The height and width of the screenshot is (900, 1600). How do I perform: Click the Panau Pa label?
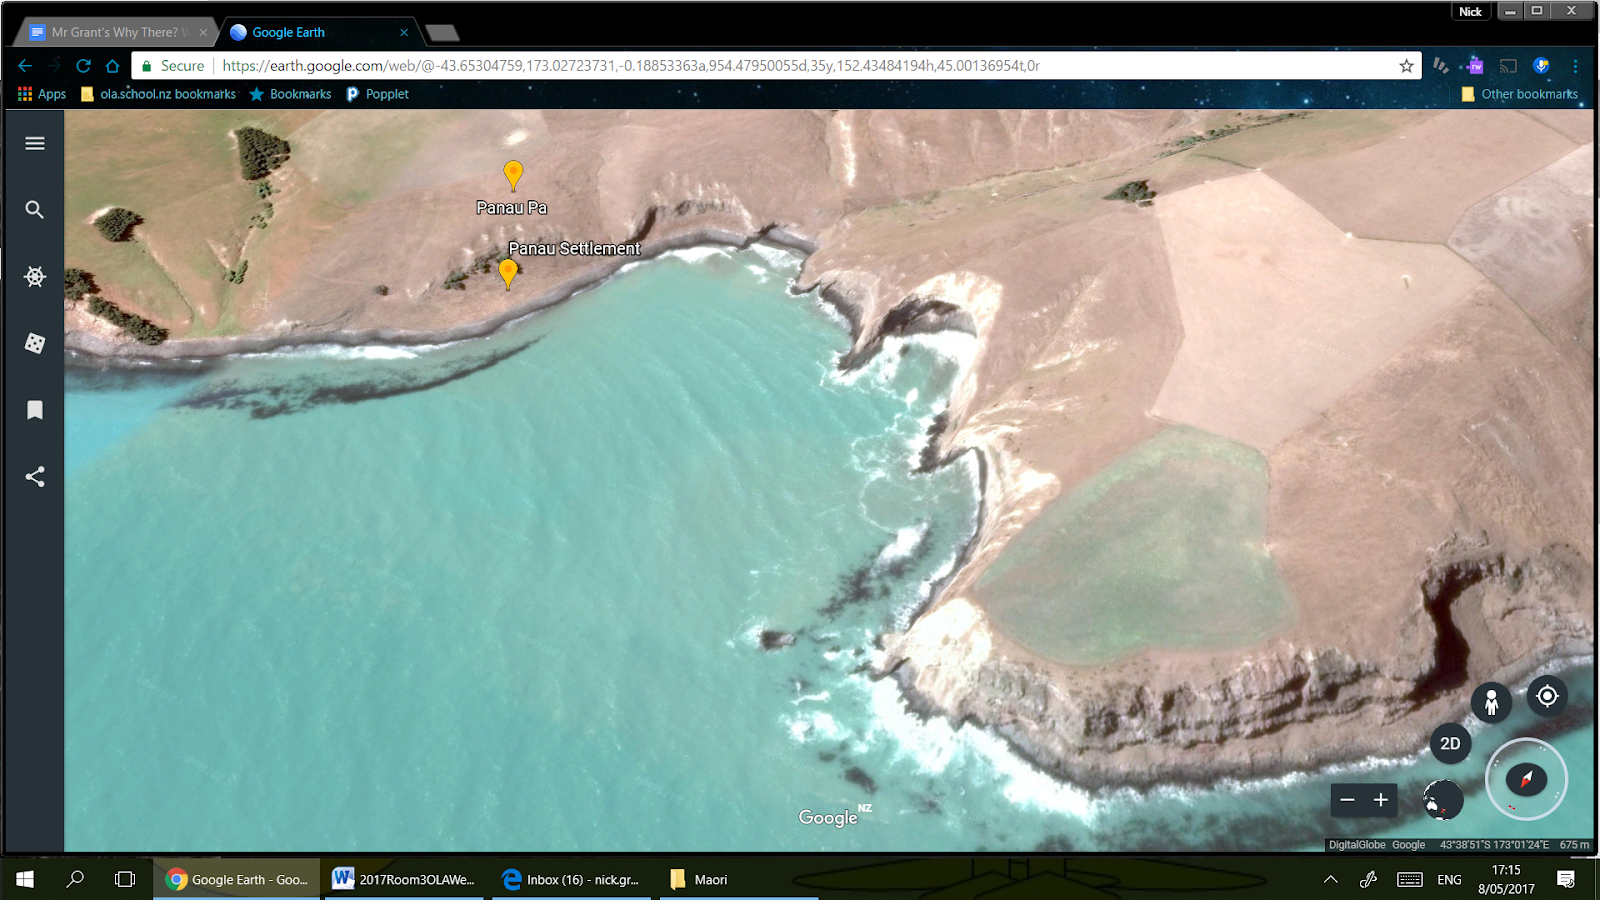[511, 208]
